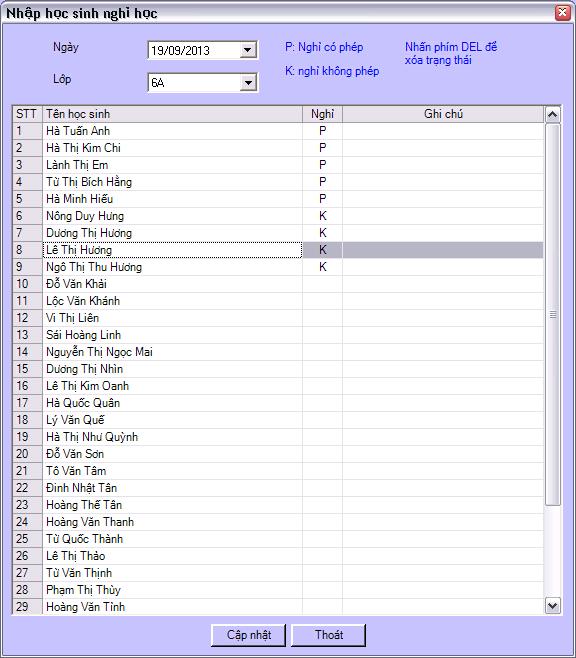Select the Tên học sinh column header
This screenshot has width=576, height=658.
point(172,114)
